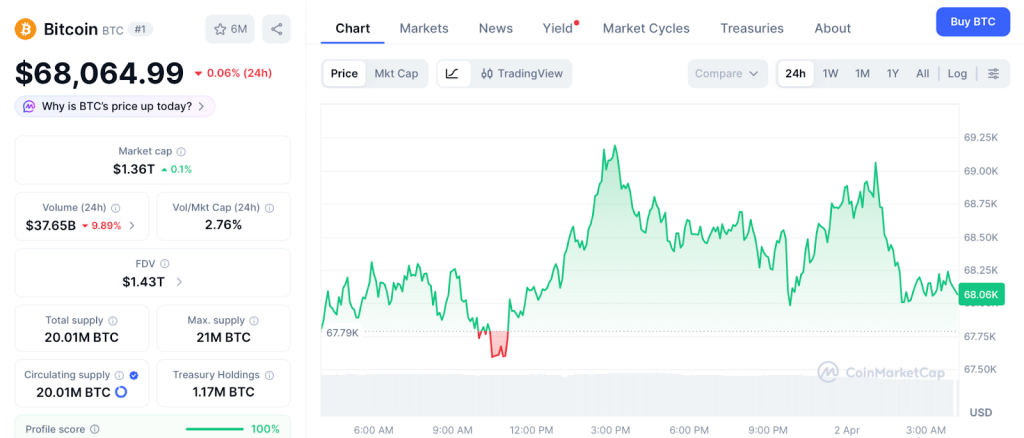
Task: Click the verified badge near Circulating supply
Action: 134,375
